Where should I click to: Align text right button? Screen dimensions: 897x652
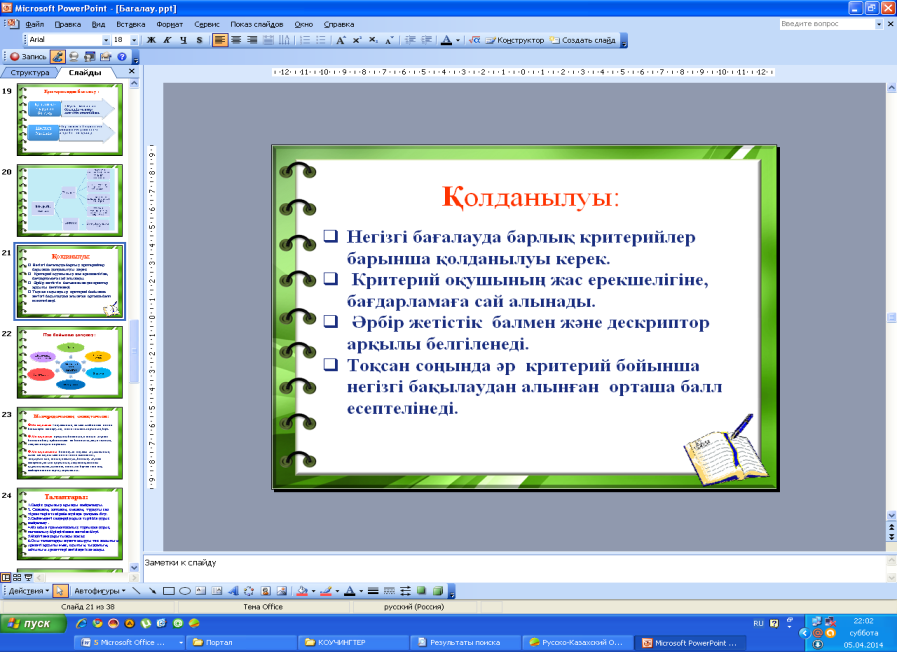(x=252, y=40)
